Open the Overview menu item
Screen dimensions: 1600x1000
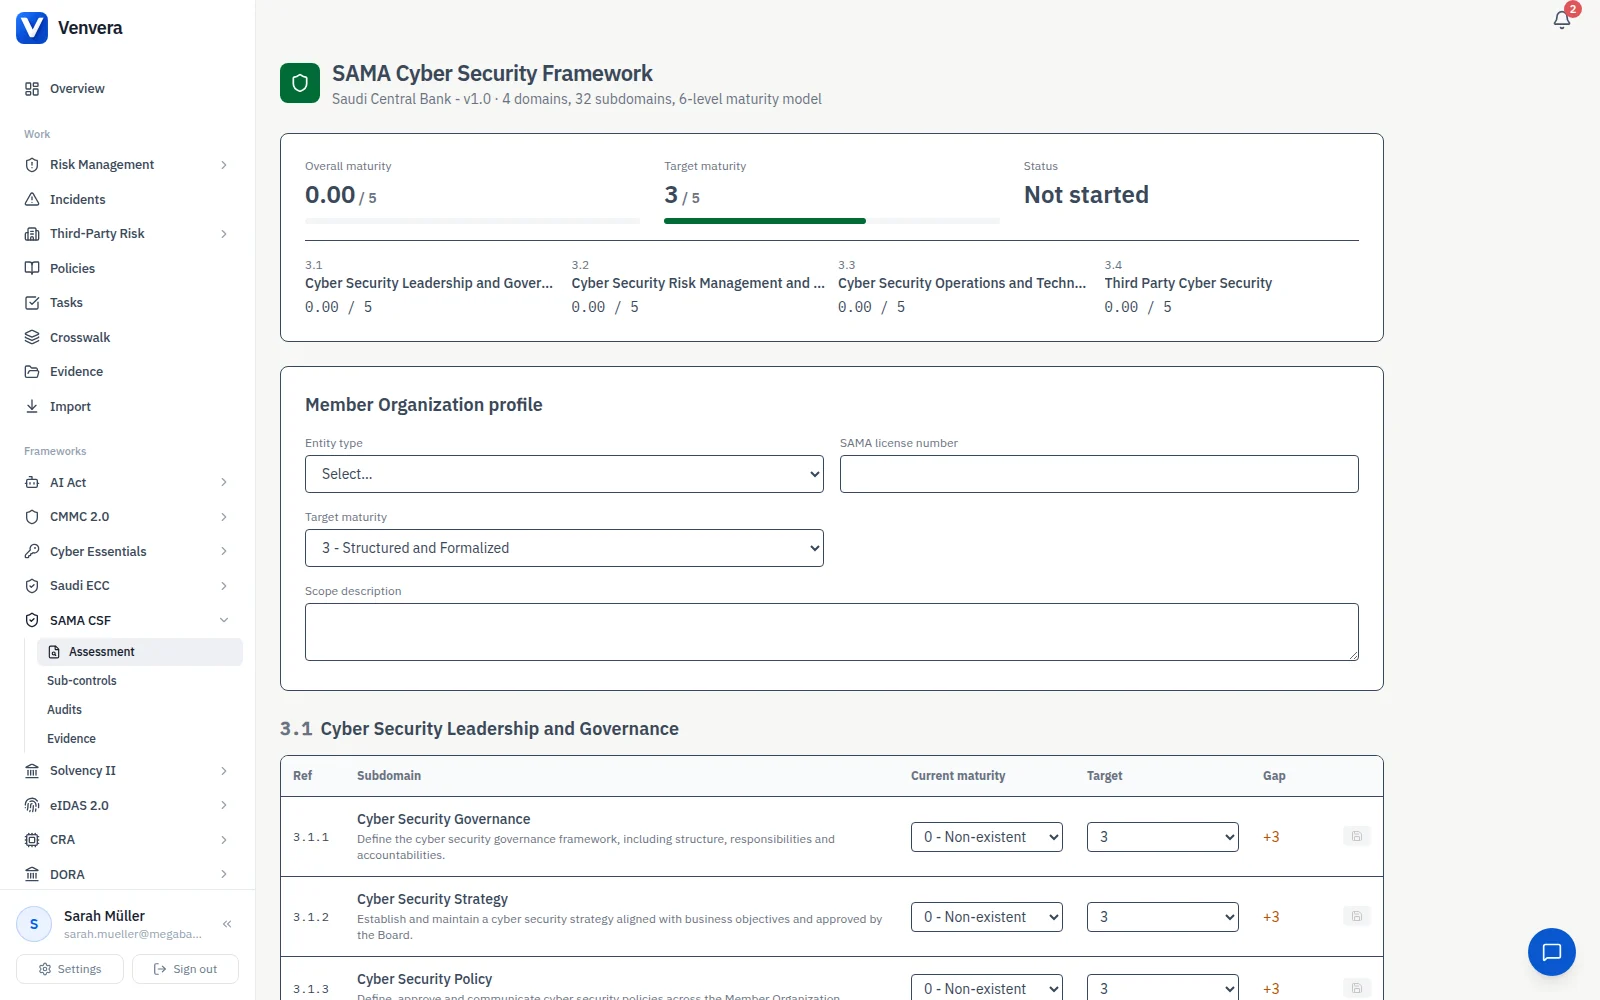click(128, 89)
